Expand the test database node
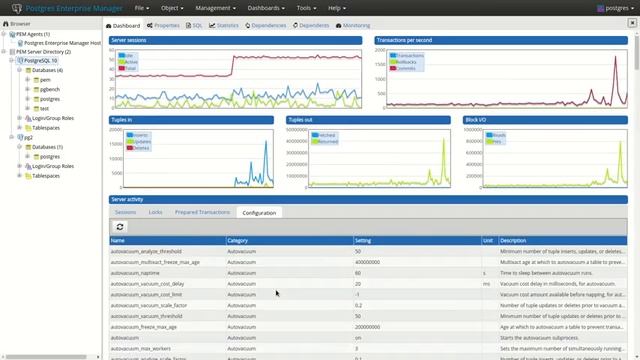 point(27,108)
